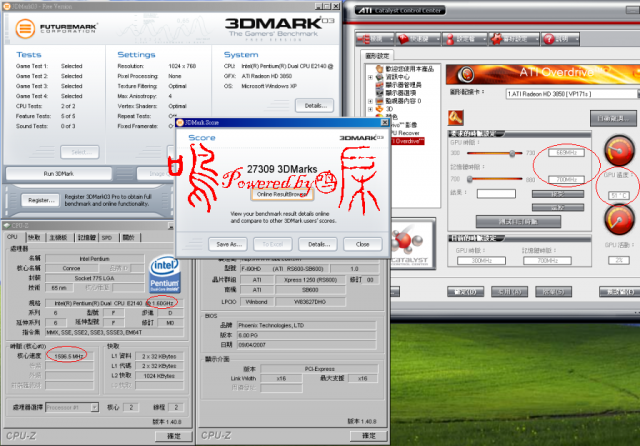Click the GPU temperature gauge dial
The height and width of the screenshot is (446, 640).
619,151
